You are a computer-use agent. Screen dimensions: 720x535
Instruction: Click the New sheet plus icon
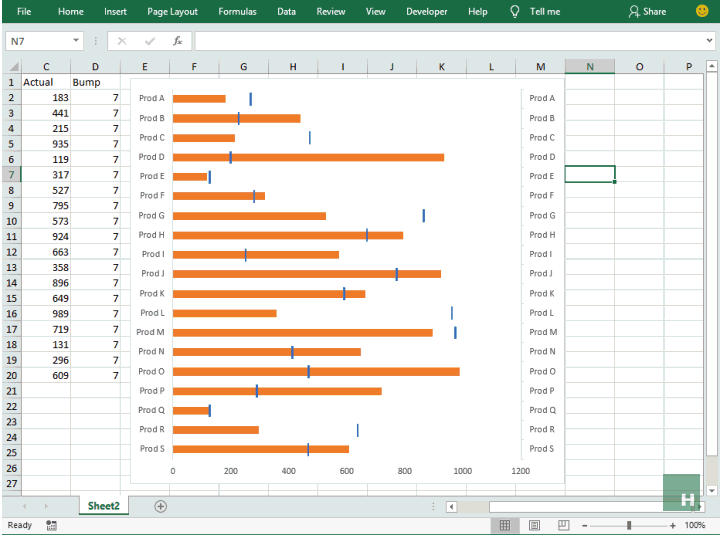click(160, 507)
